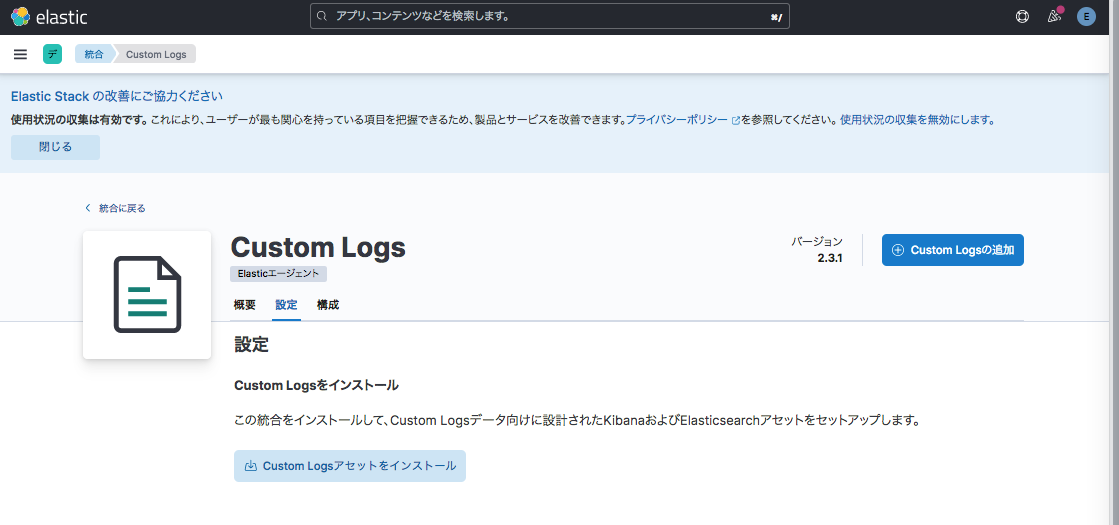1119x525 pixels.
Task: Open the user profile avatar E
Action: (1086, 17)
